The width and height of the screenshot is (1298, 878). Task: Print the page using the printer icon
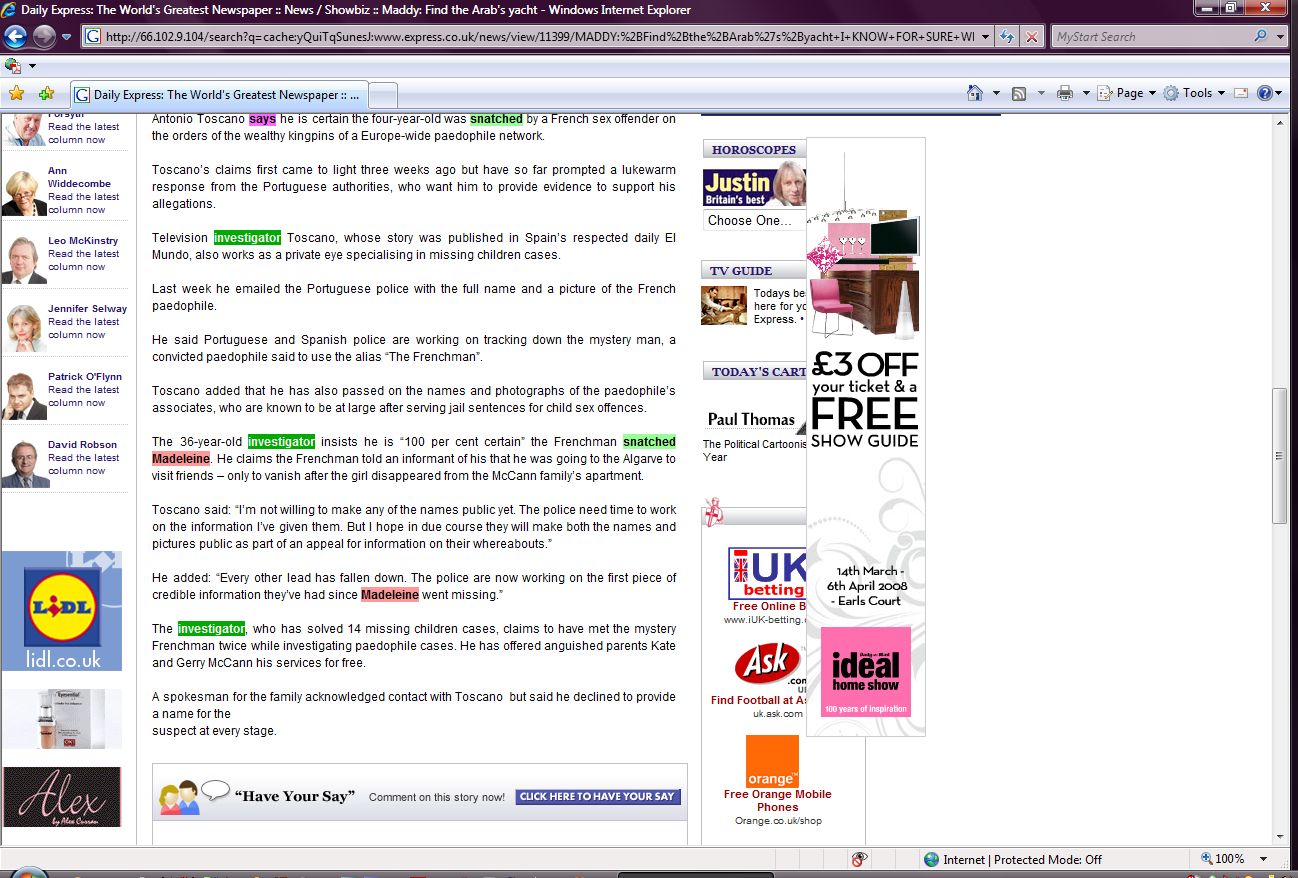1065,93
